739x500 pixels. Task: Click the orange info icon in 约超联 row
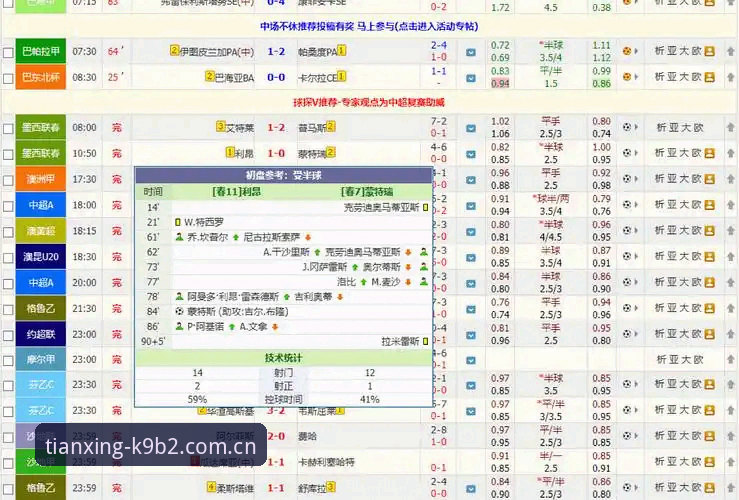(x=709, y=334)
